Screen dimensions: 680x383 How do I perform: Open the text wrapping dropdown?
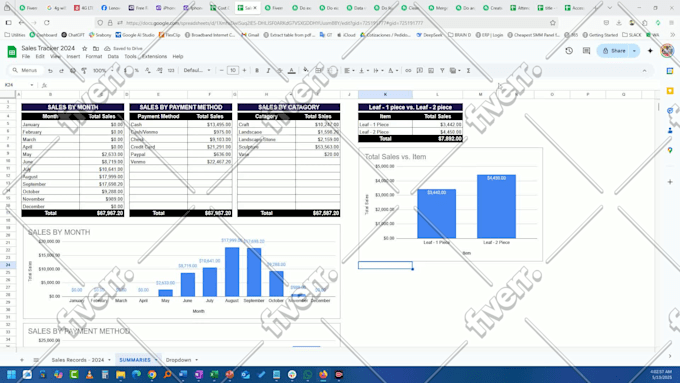(378, 70)
